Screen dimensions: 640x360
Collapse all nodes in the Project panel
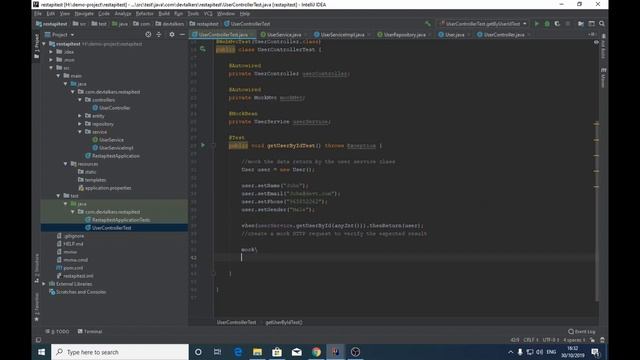coord(159,35)
